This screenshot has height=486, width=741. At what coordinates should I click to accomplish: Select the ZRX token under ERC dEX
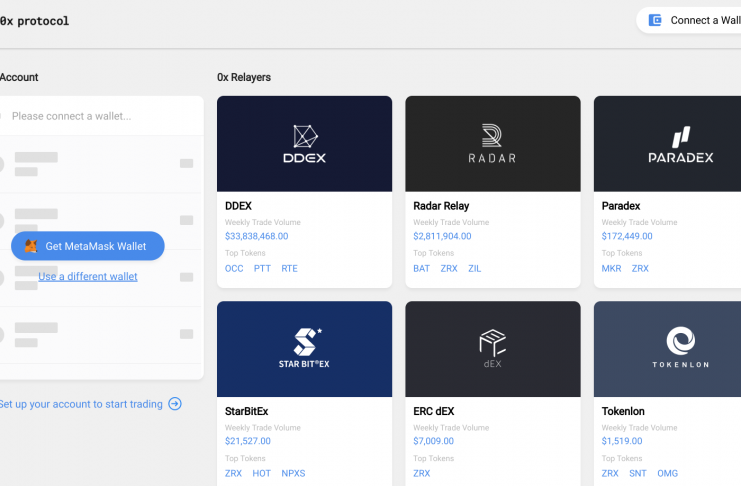coord(422,473)
